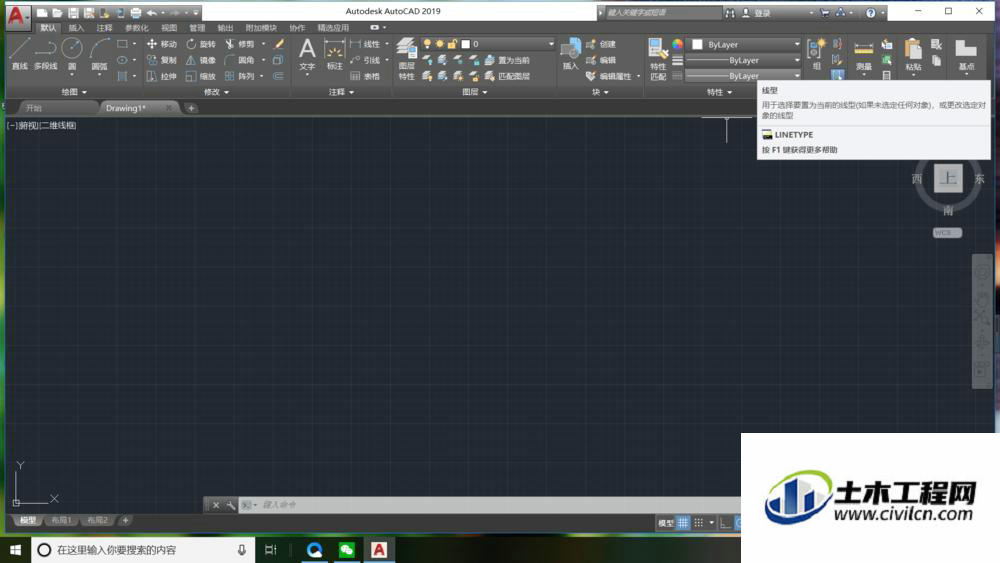Viewport: 1000px width, 563px height.
Task: Click the object color wheel swatch
Action: coord(677,44)
